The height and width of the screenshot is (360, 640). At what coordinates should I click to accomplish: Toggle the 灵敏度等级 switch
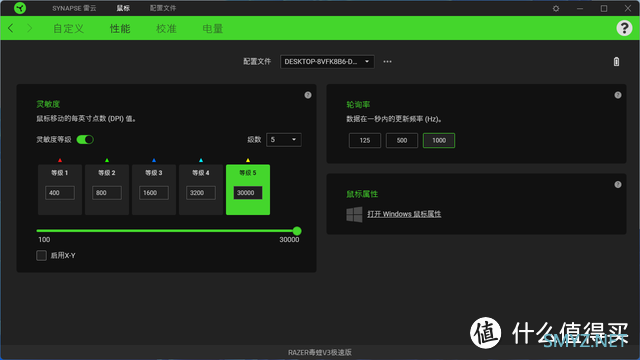(85, 140)
